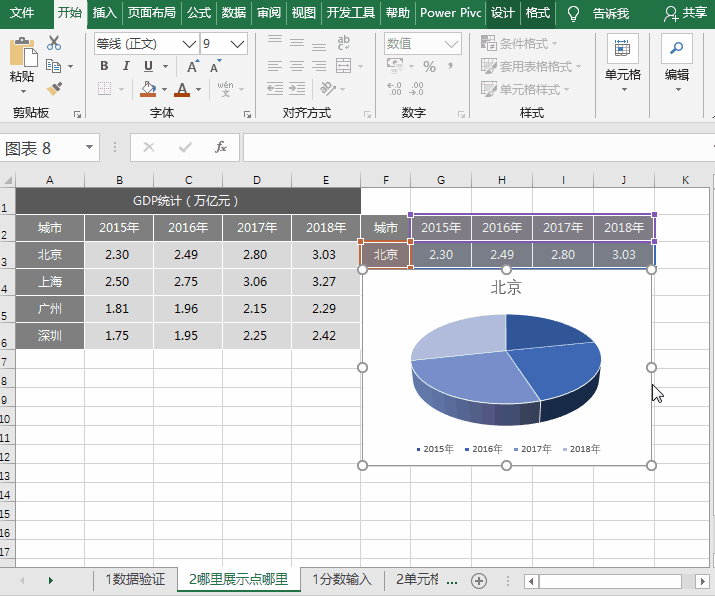Decrease font size with small A icon
Screen dimensions: 715x596
215,67
